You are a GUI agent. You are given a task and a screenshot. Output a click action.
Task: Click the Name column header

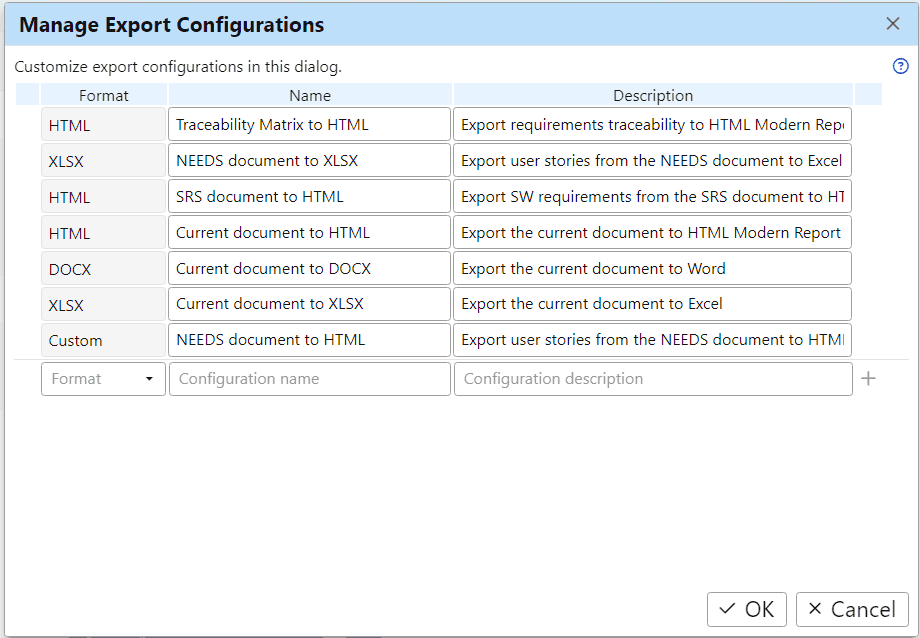coord(310,96)
